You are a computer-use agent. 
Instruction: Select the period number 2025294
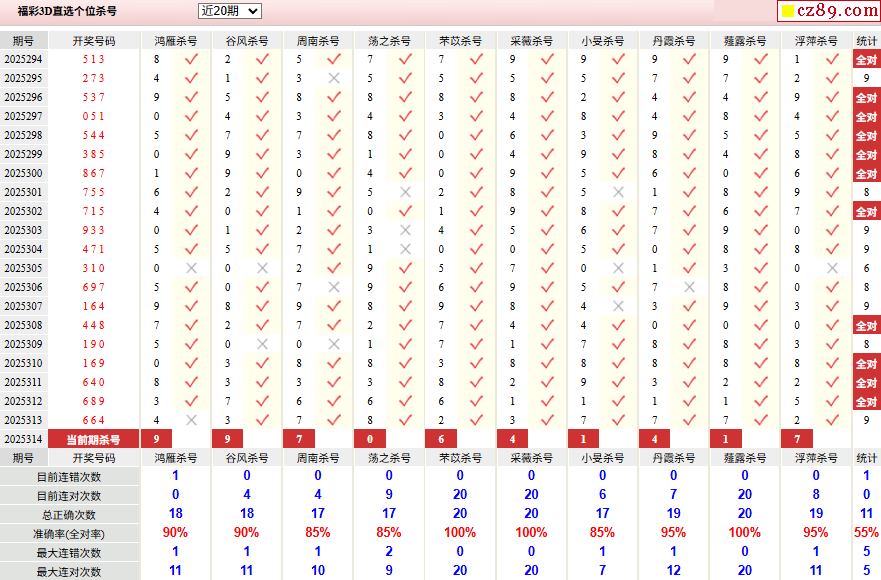click(24, 59)
